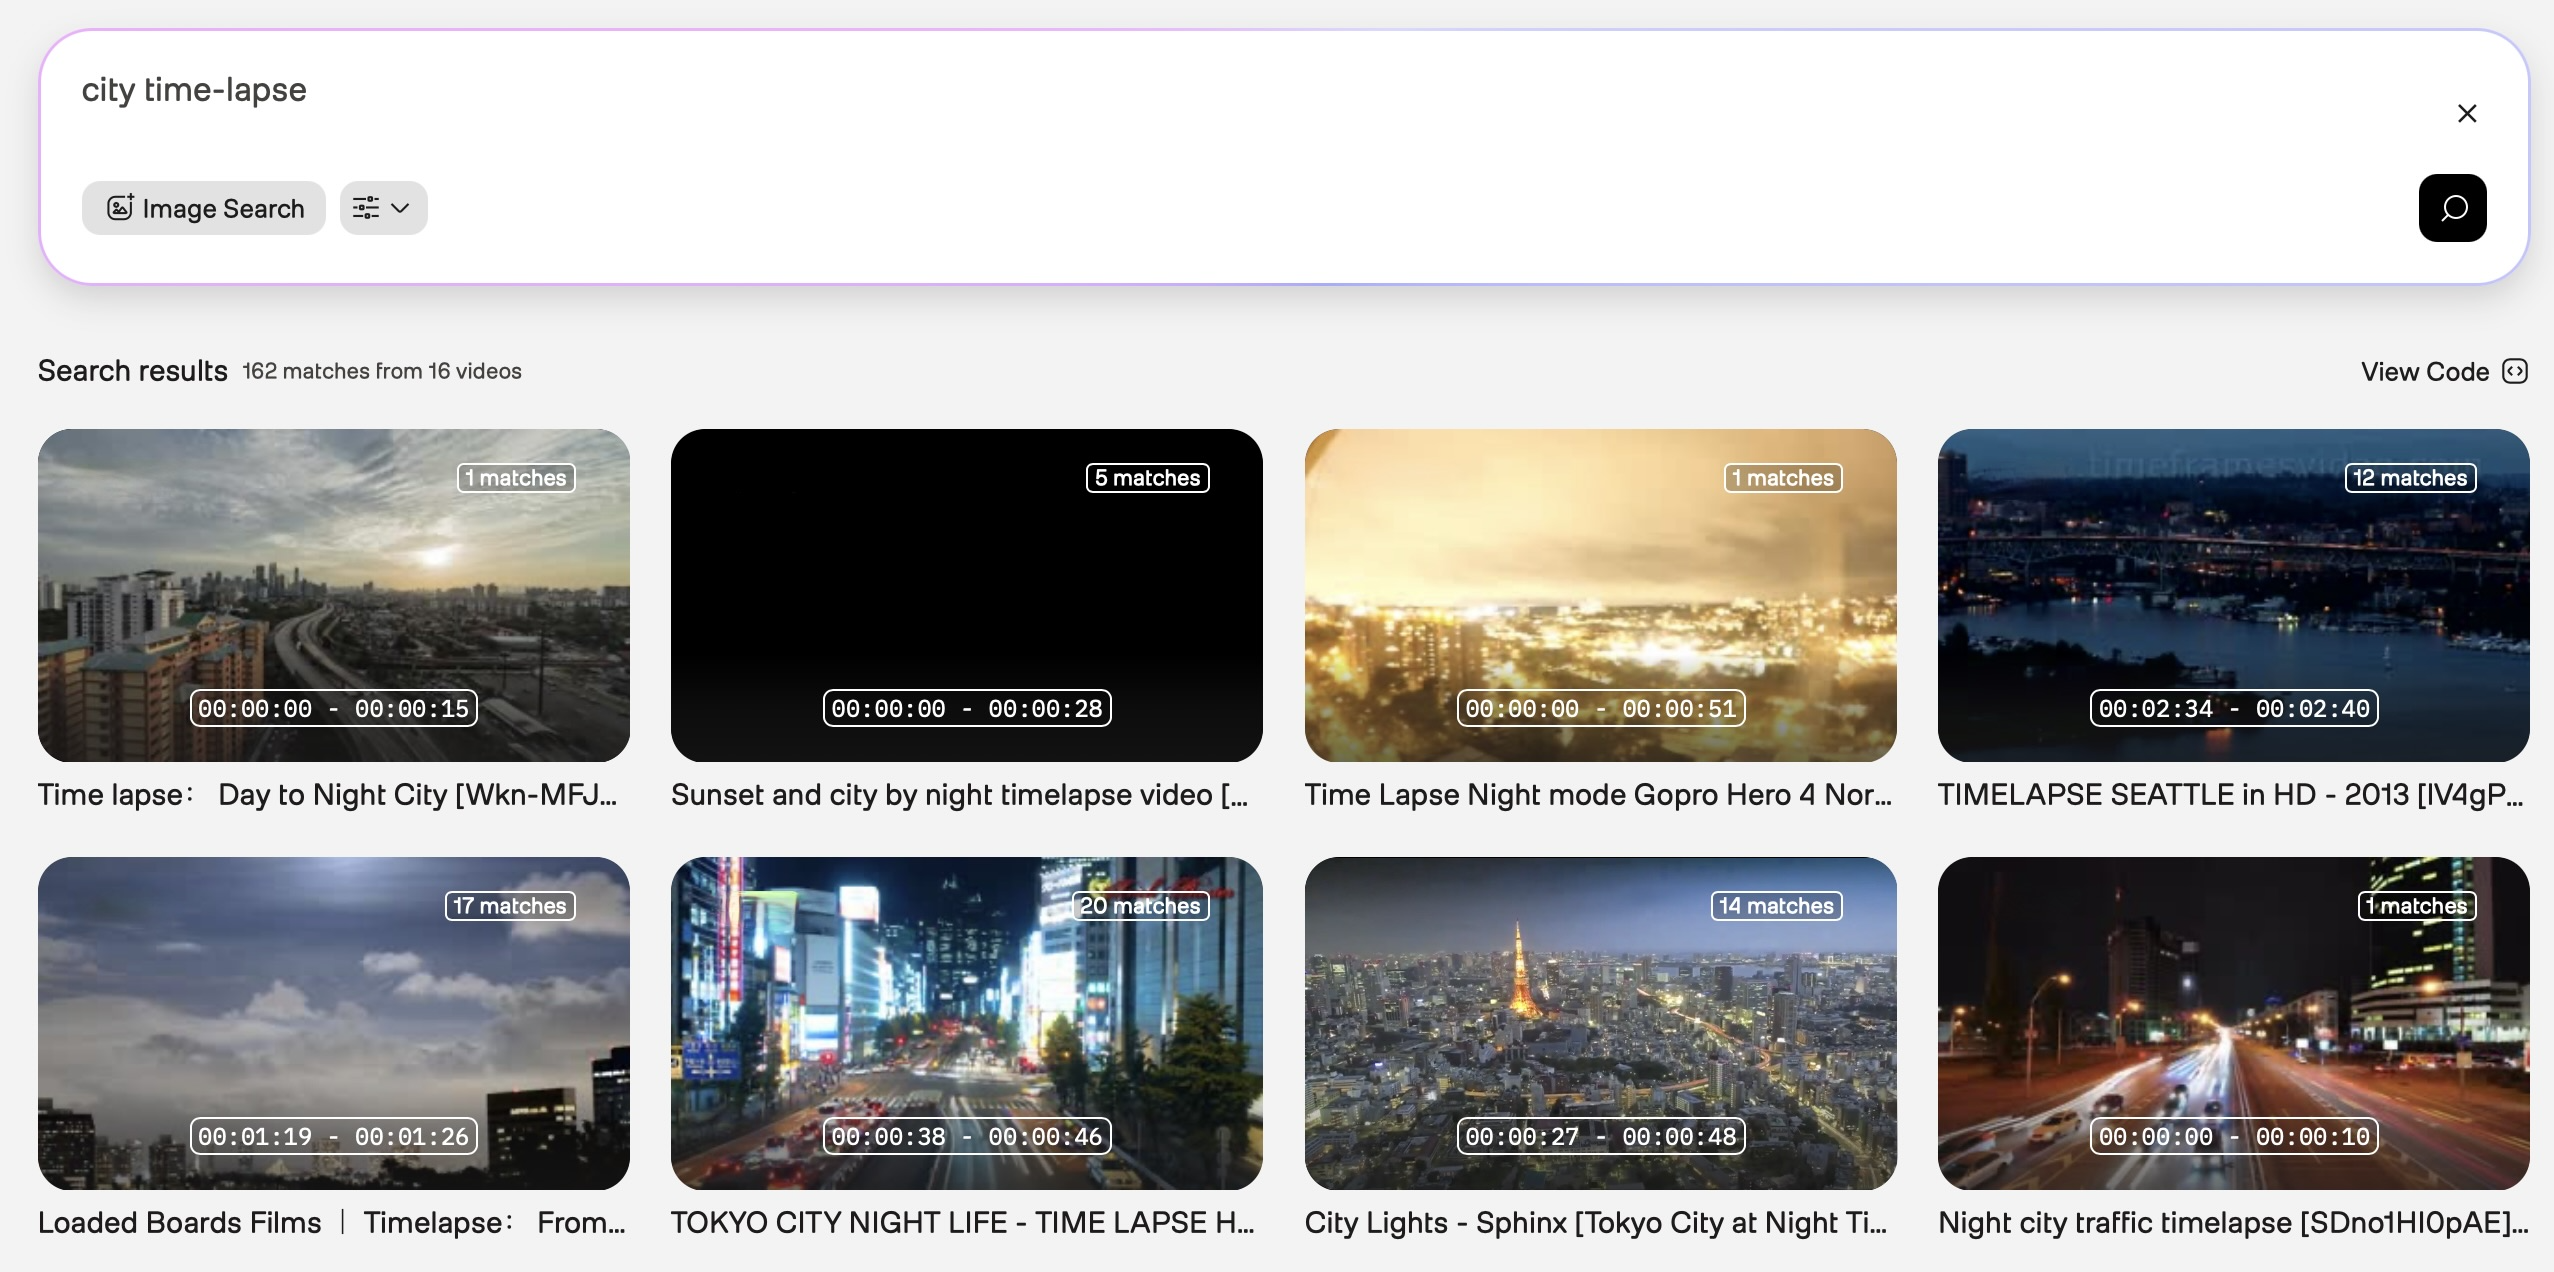The width and height of the screenshot is (2554, 1272).
Task: Clear the search query with X icon
Action: tap(2466, 114)
